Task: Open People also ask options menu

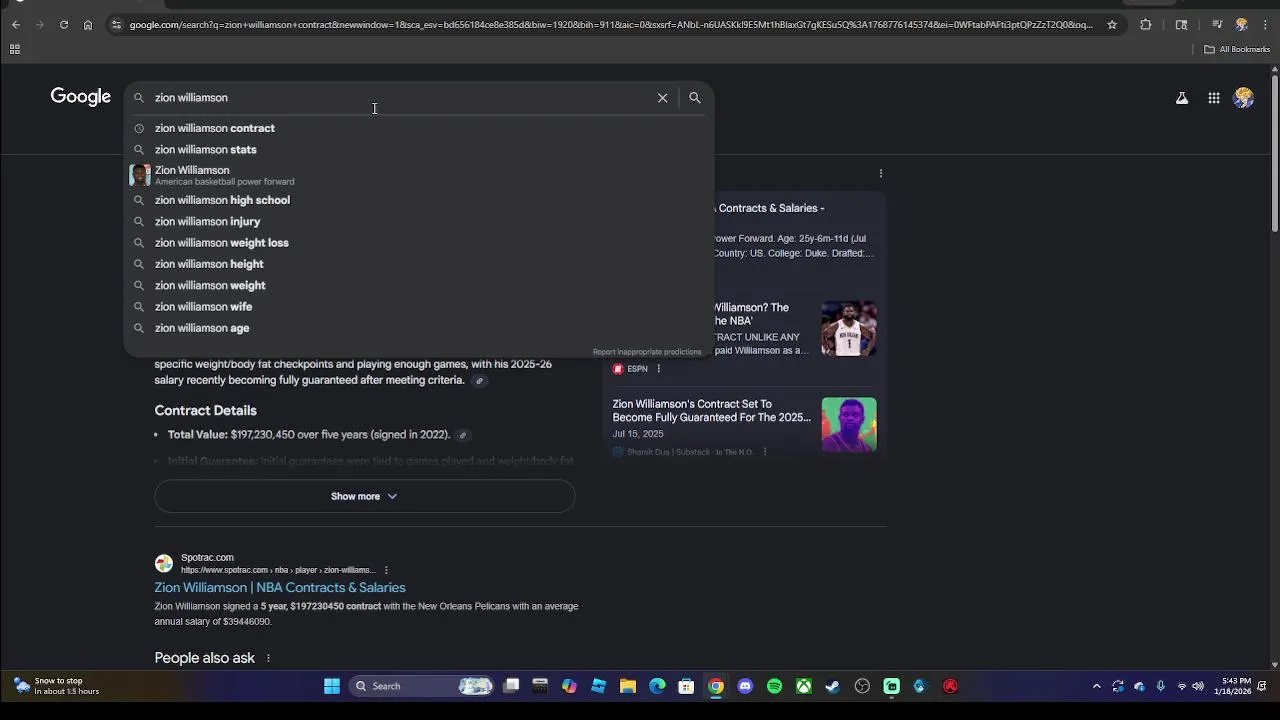Action: [268, 658]
